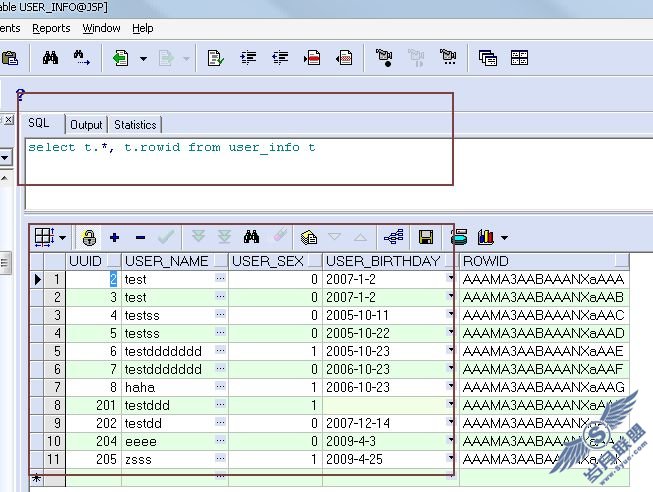This screenshot has height=492, width=653.
Task: Click the Find binoculars icon in grid toolbar
Action: pos(251,237)
